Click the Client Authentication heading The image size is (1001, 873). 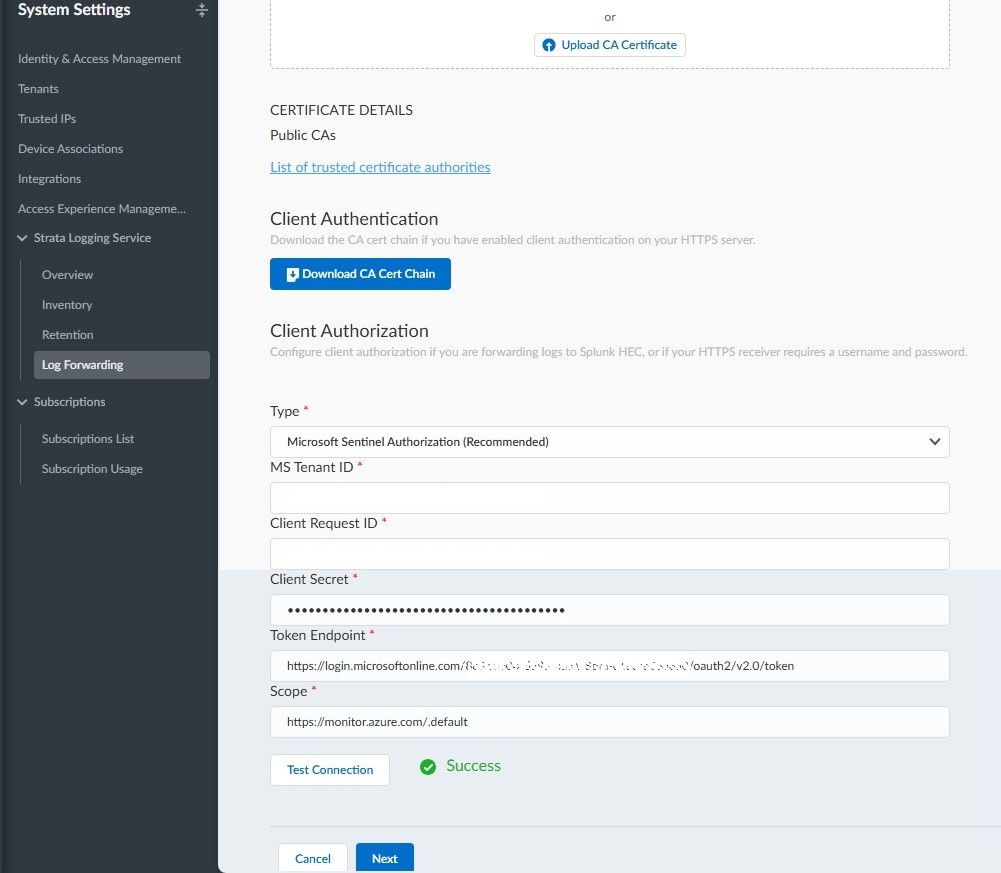(354, 219)
